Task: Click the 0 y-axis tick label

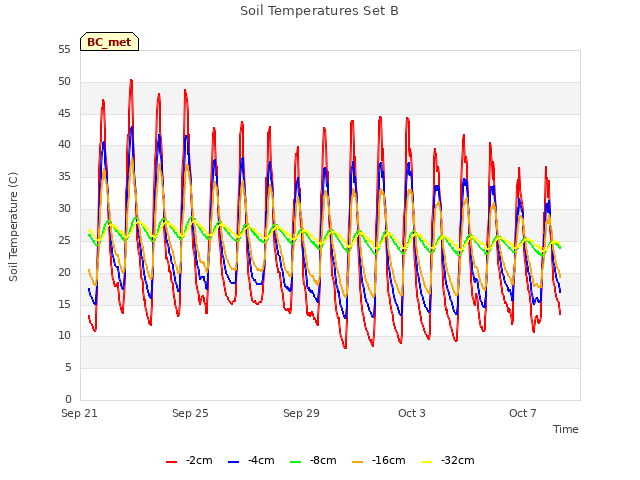Action: coord(68,399)
